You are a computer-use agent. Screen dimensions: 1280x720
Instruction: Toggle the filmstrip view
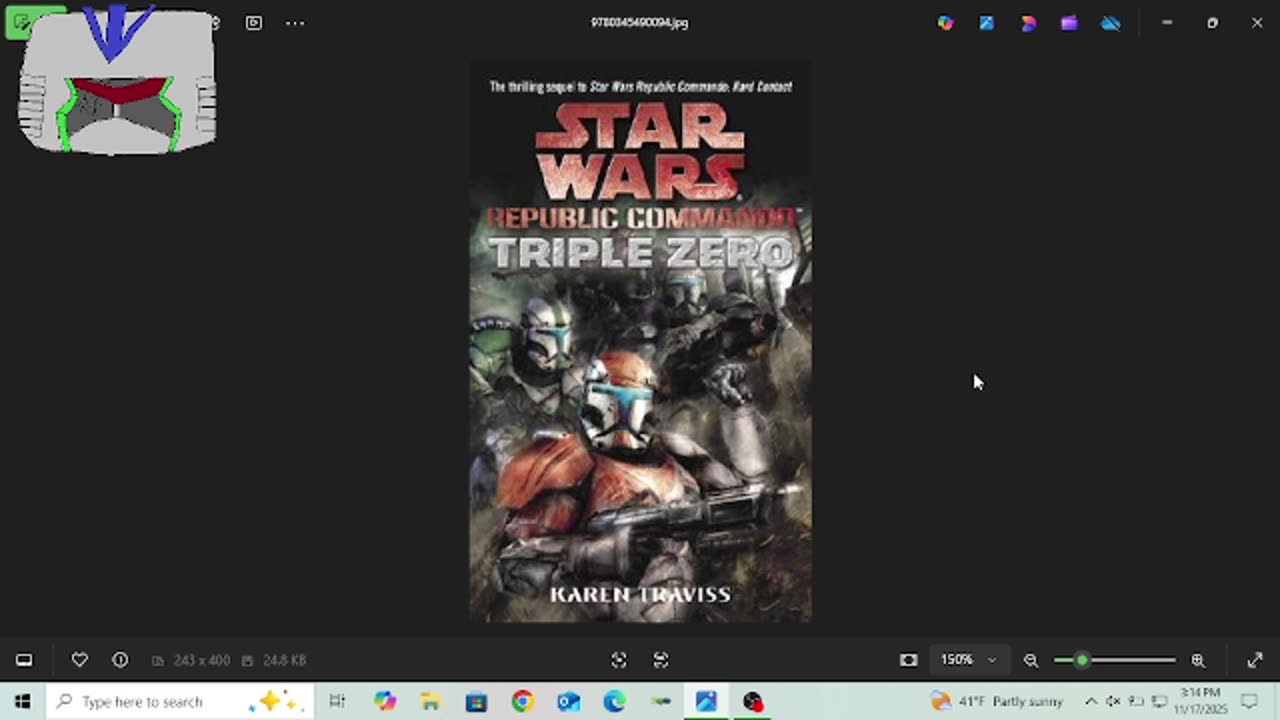point(24,660)
